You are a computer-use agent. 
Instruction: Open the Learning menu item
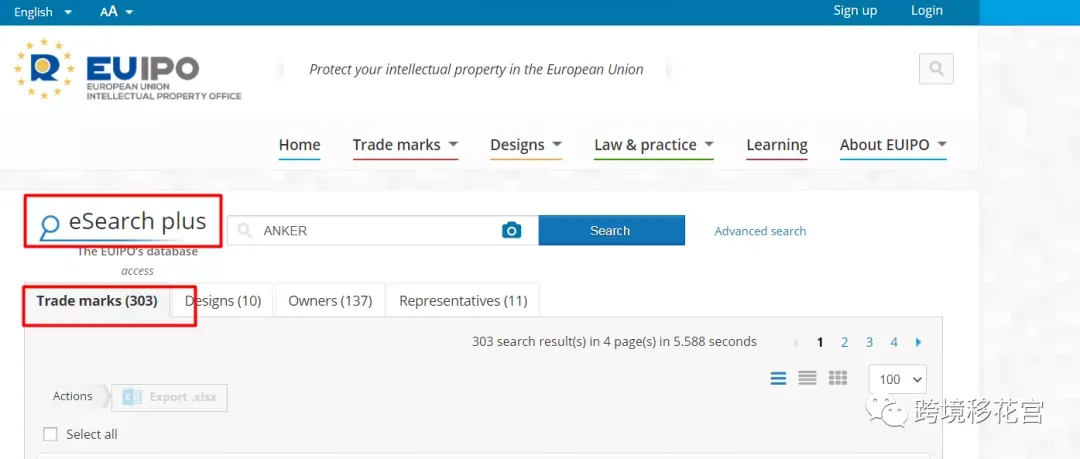[777, 145]
